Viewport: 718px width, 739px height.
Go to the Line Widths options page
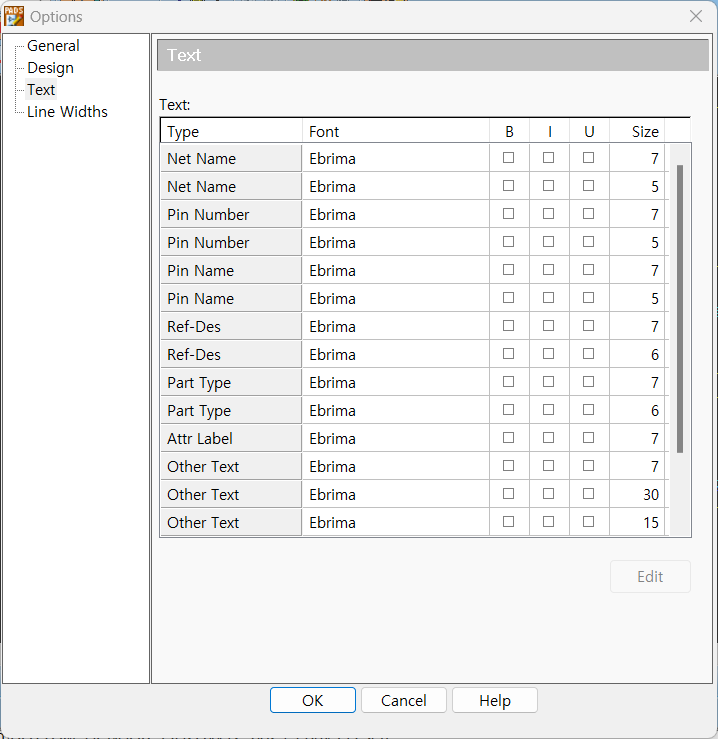[67, 112]
